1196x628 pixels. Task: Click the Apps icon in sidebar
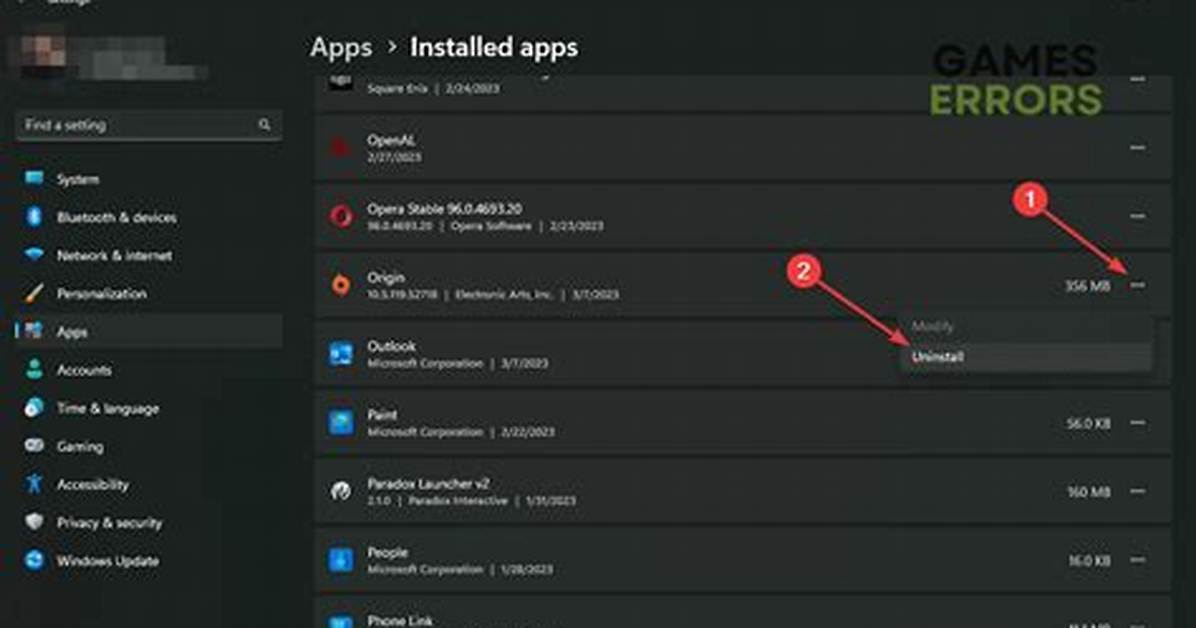[x=34, y=331]
